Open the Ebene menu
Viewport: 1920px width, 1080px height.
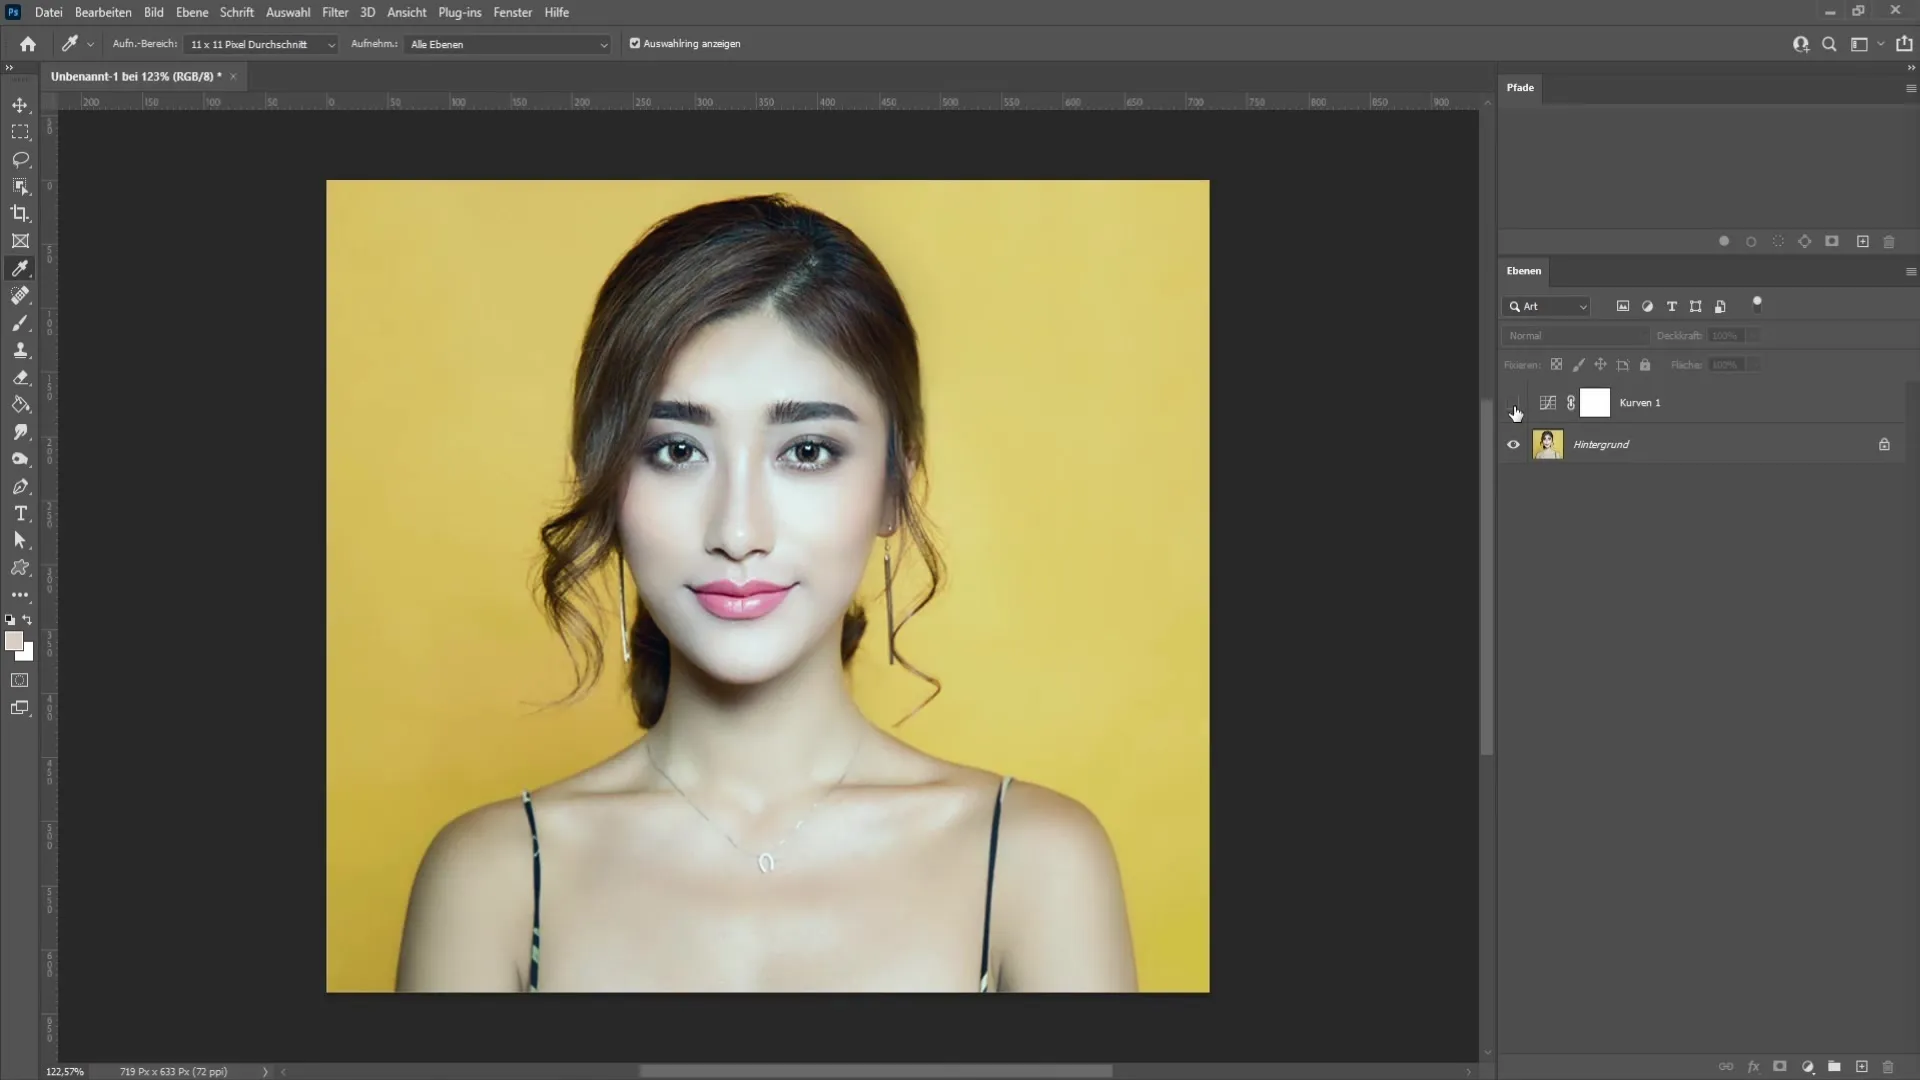pos(189,12)
